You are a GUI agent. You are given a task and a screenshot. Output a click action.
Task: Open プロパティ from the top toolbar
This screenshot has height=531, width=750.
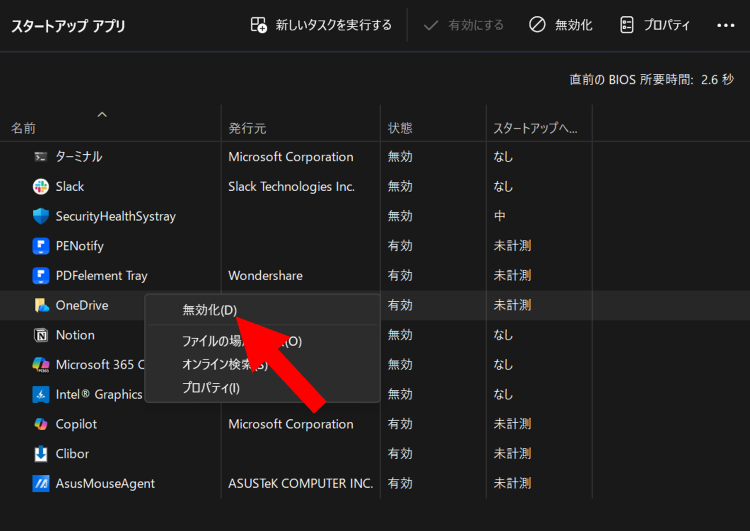(x=655, y=25)
